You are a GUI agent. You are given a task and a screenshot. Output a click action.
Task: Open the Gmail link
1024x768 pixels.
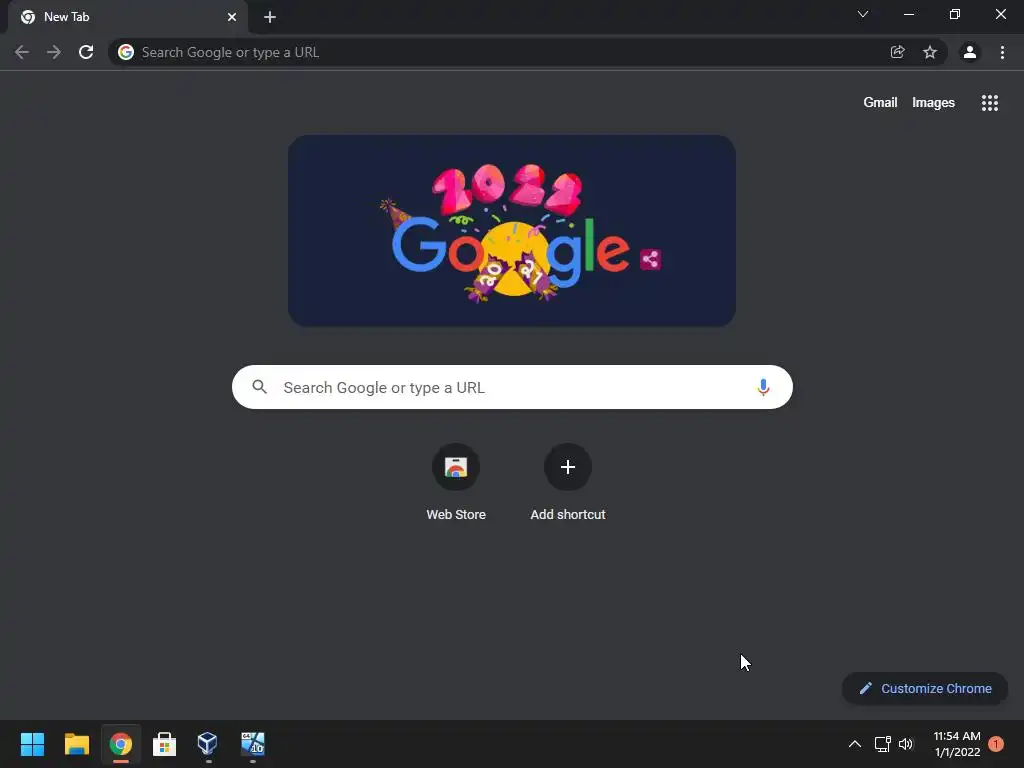[x=880, y=103]
